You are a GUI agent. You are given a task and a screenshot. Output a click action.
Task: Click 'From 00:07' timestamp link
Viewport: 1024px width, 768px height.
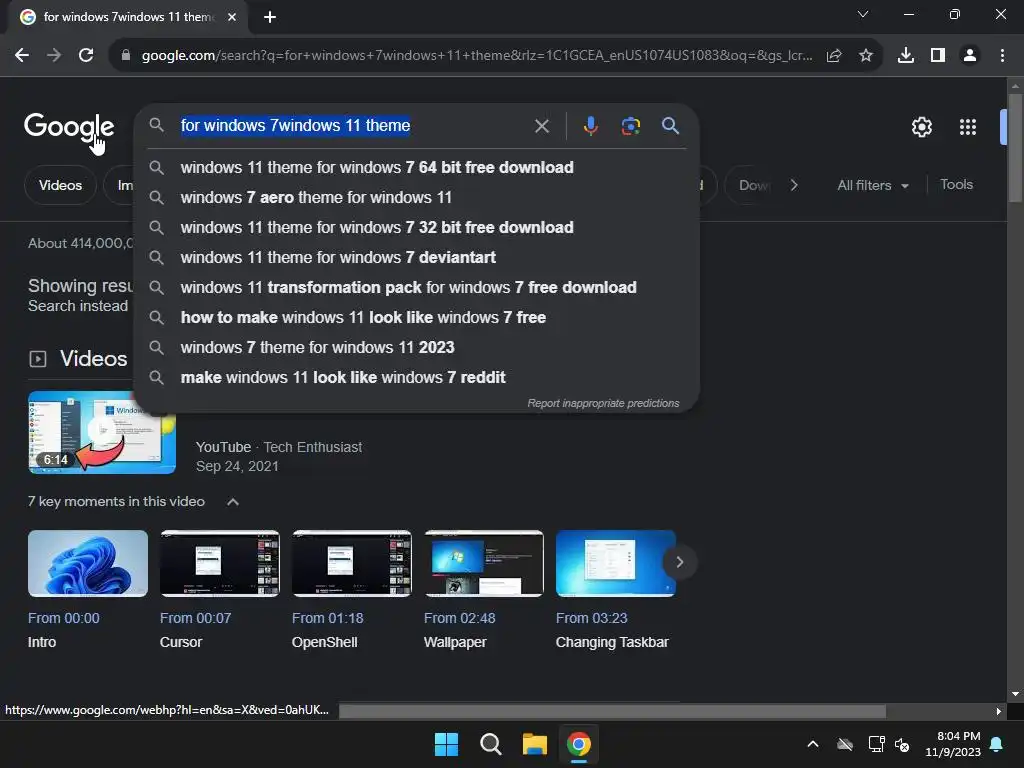click(x=195, y=618)
